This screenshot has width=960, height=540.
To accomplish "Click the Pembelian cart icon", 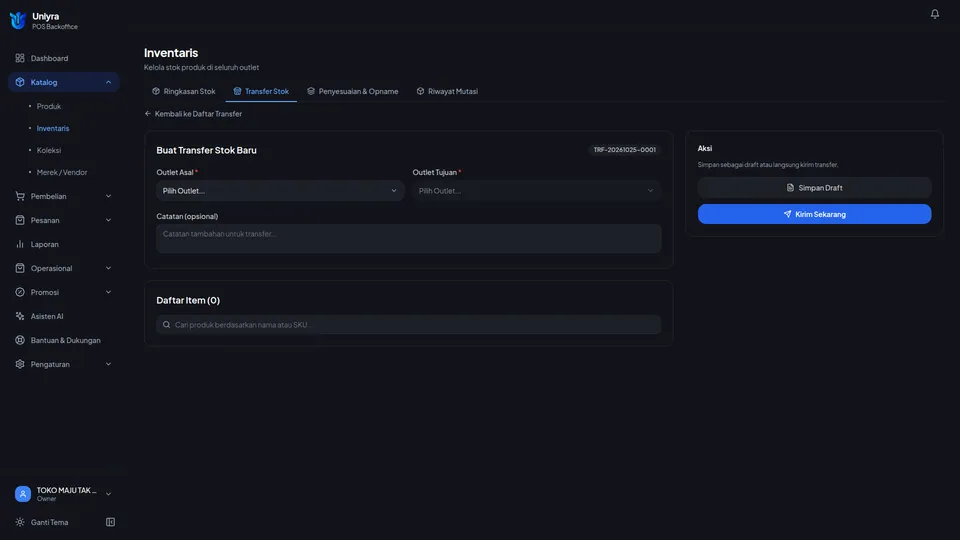I will 20,196.
